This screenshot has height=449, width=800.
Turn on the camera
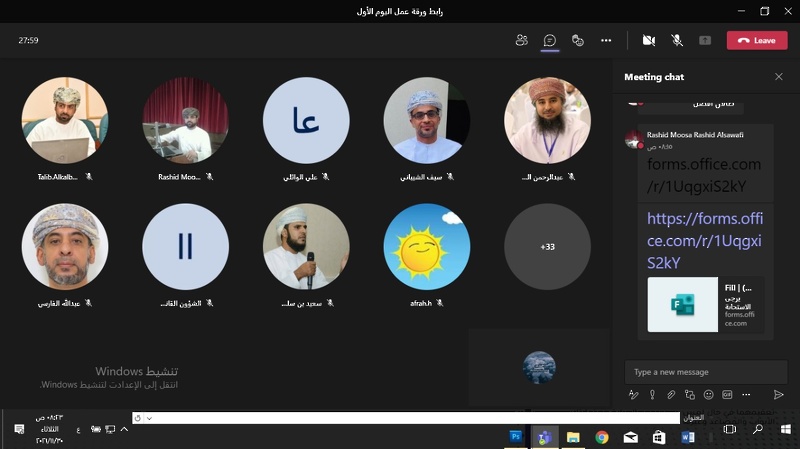pyautogui.click(x=648, y=40)
